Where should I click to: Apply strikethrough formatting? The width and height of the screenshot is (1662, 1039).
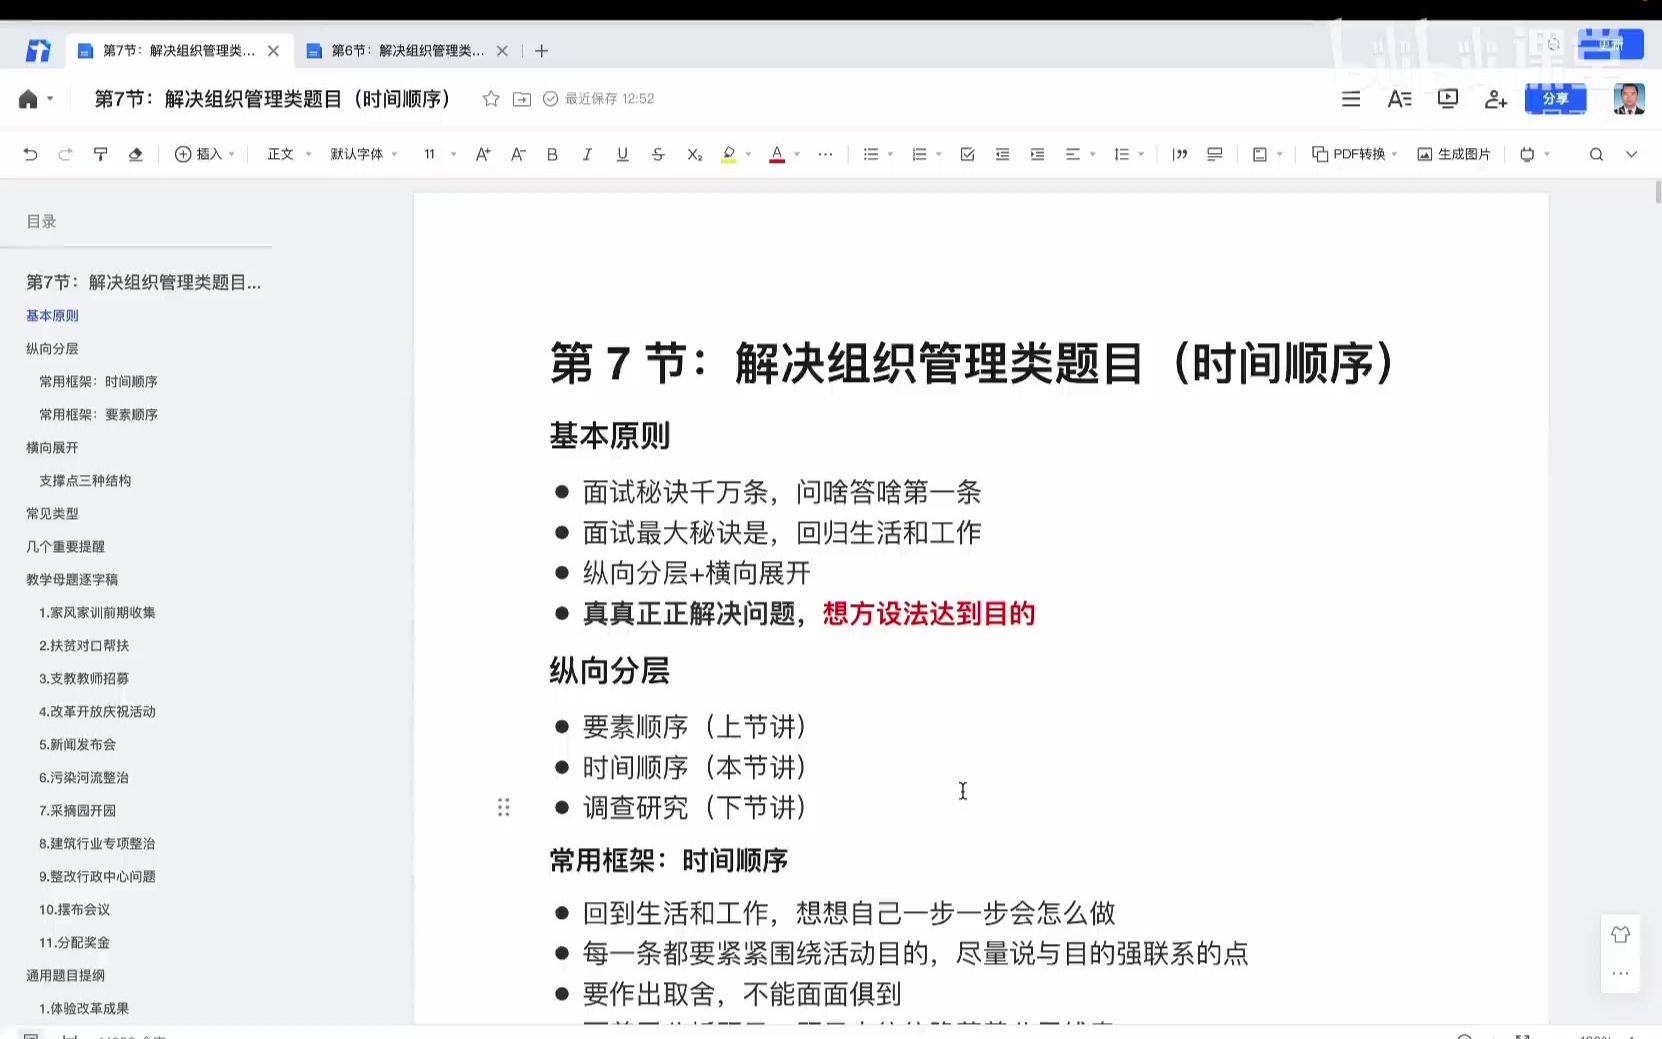(657, 154)
